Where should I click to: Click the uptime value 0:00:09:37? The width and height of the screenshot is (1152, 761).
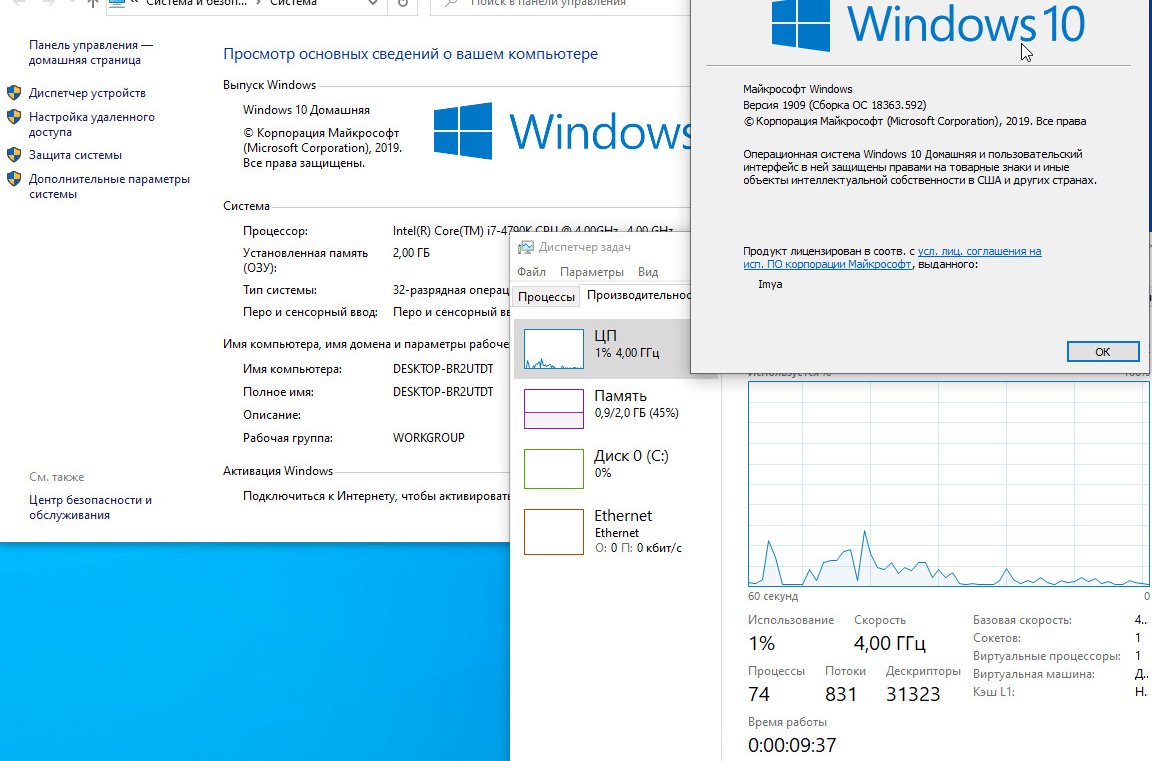(792, 746)
